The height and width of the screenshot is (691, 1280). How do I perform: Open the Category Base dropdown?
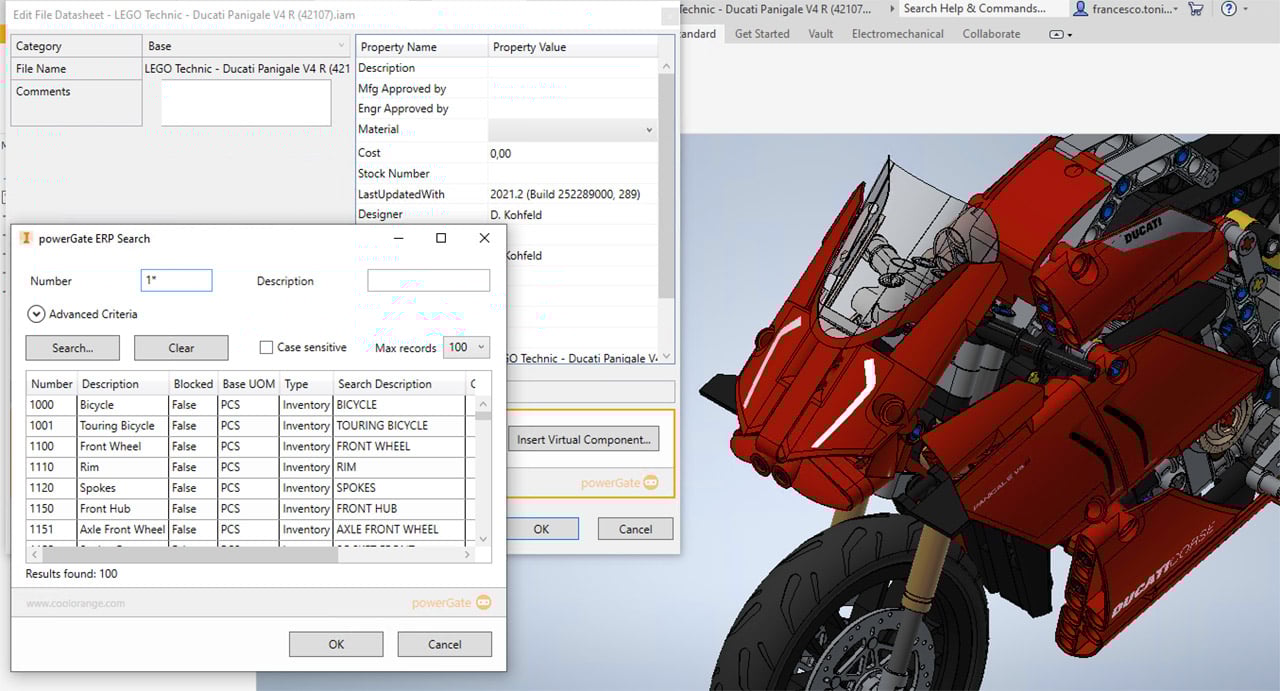tap(341, 46)
